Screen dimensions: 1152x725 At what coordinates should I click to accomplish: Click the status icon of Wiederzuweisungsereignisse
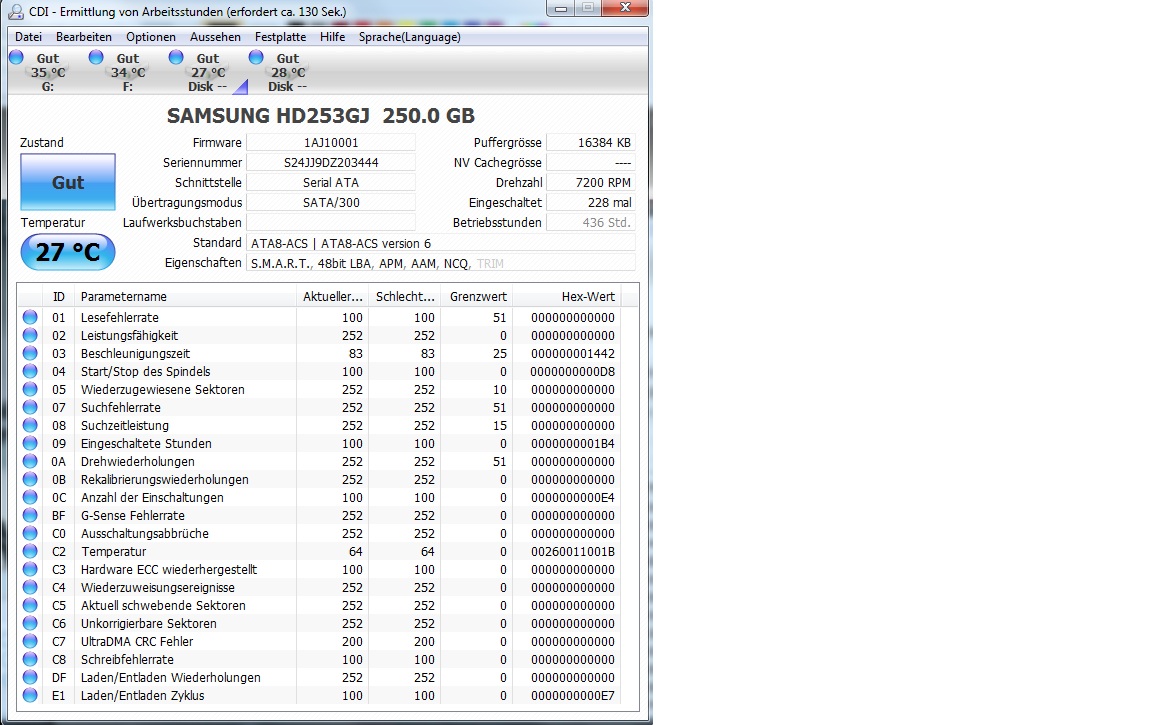click(30, 587)
